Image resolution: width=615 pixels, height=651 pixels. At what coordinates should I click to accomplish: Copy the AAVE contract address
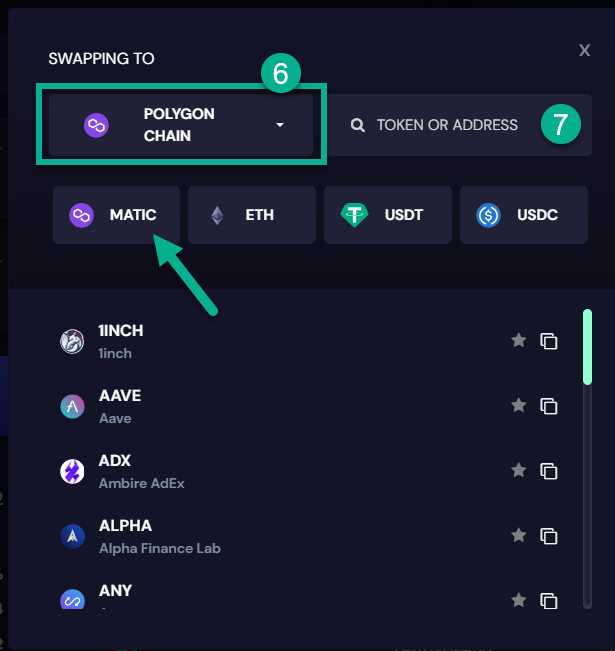pyautogui.click(x=549, y=406)
